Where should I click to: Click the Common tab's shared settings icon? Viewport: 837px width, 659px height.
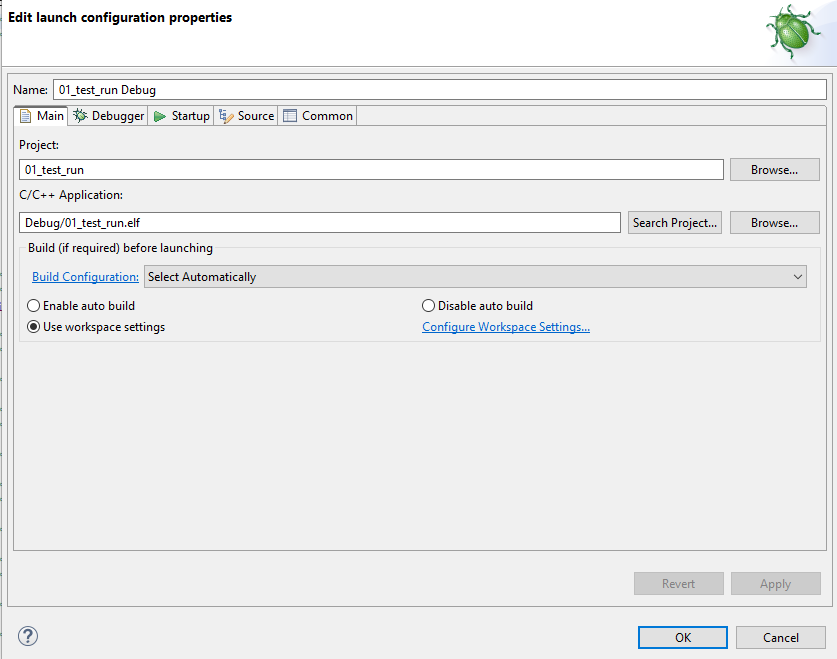point(288,115)
